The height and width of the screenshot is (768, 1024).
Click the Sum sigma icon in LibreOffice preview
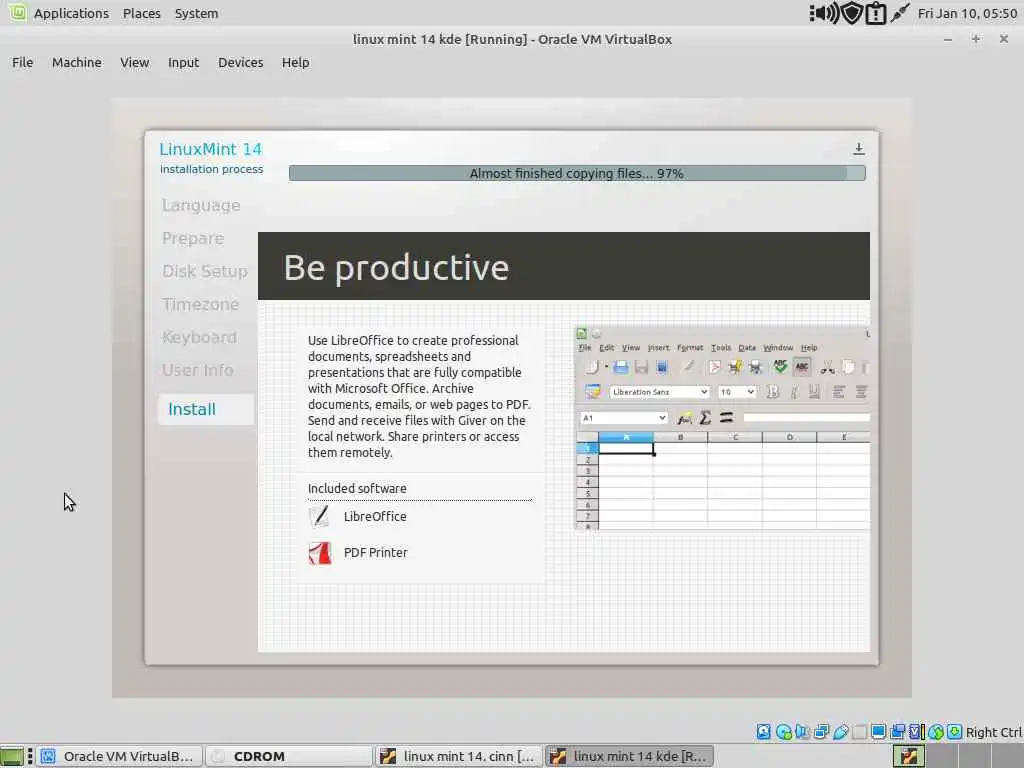(x=705, y=418)
